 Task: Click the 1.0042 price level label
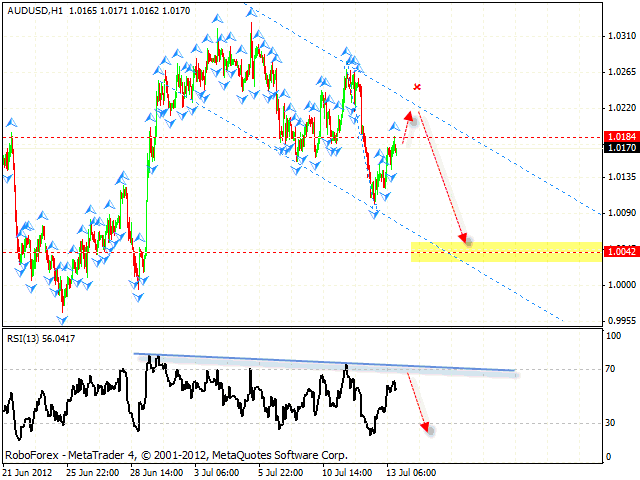coord(621,252)
